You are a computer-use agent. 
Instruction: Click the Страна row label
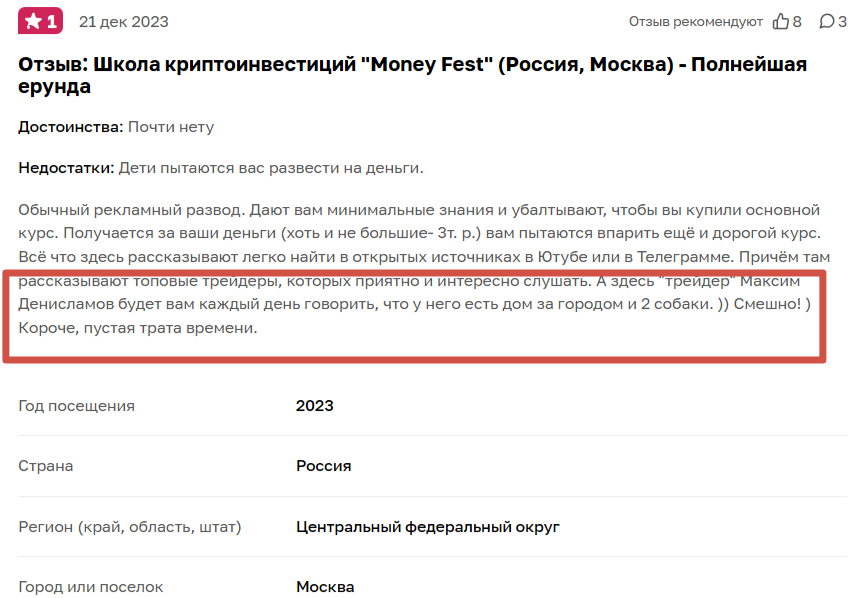click(45, 465)
